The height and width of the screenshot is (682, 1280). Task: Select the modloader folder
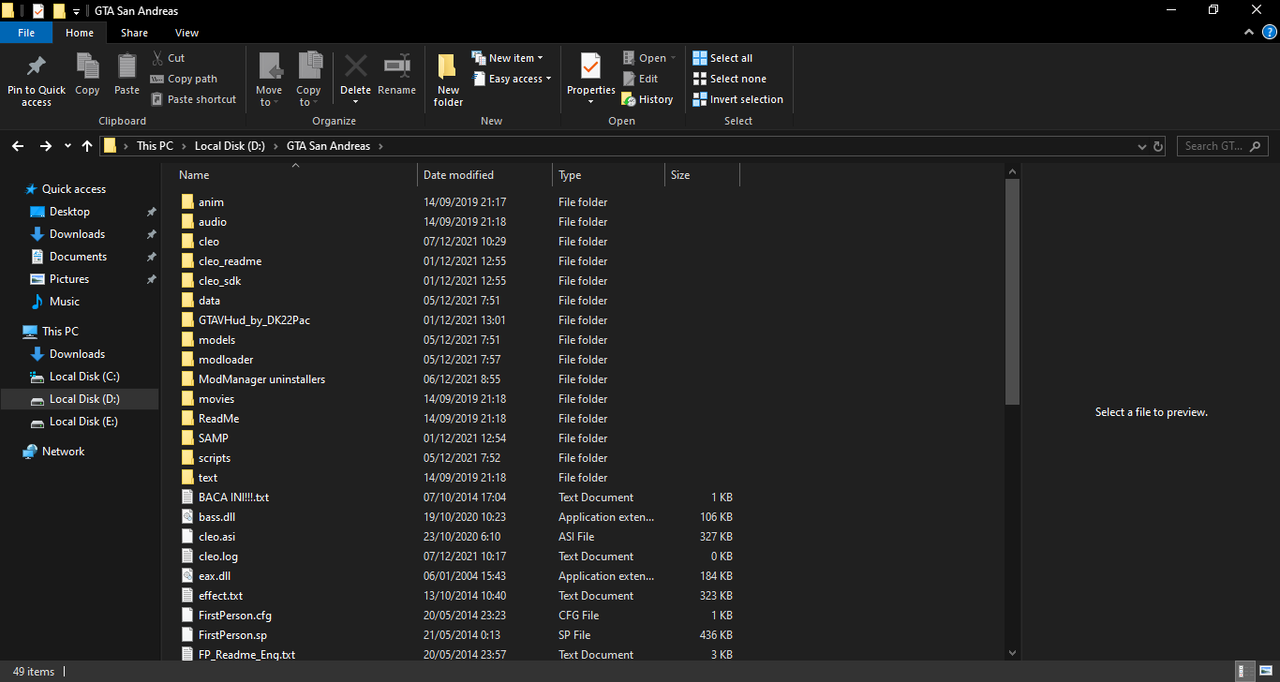[225, 359]
